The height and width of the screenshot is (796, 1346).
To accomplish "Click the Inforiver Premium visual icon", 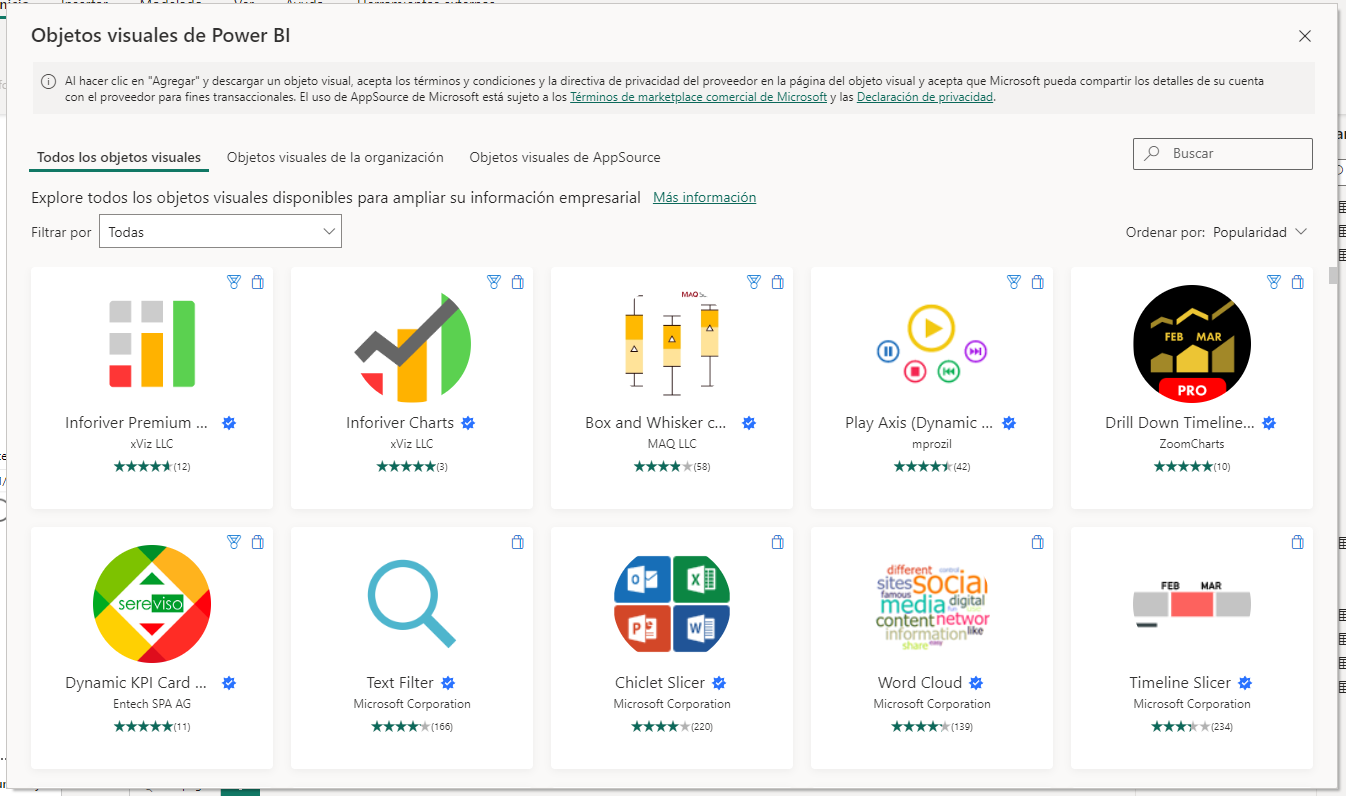I will tap(152, 343).
